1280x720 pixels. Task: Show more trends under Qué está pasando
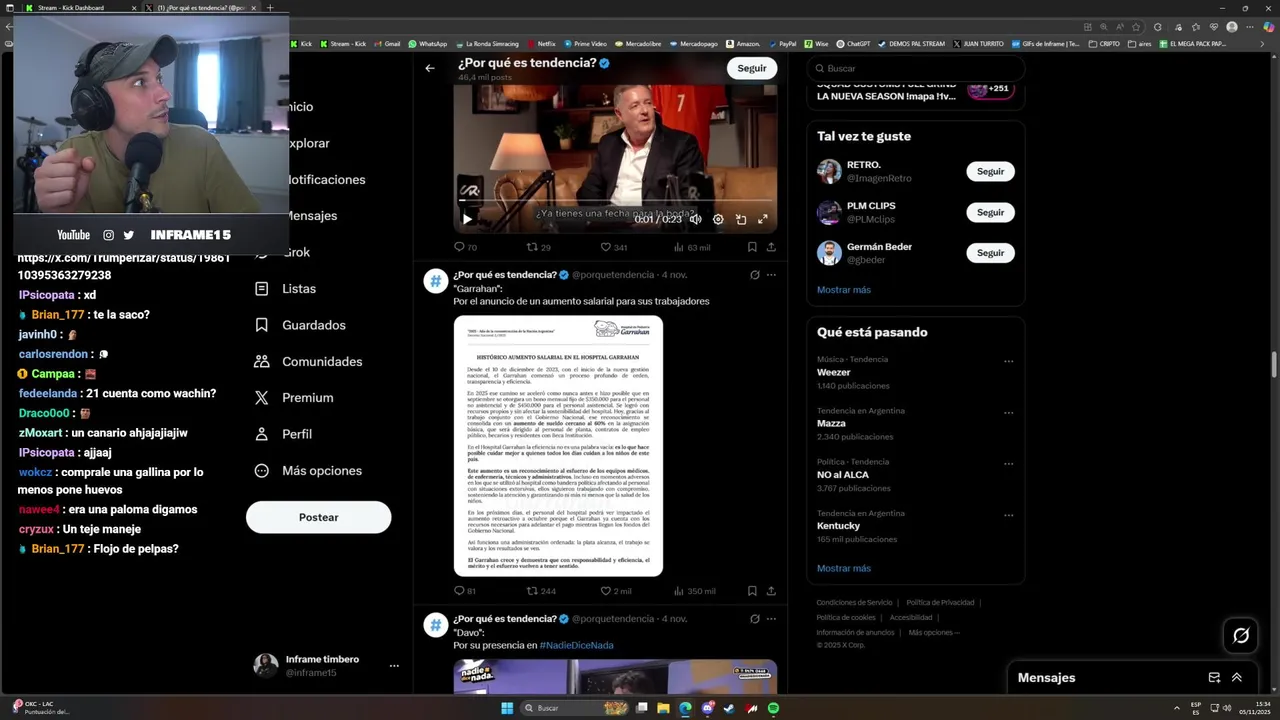(843, 568)
